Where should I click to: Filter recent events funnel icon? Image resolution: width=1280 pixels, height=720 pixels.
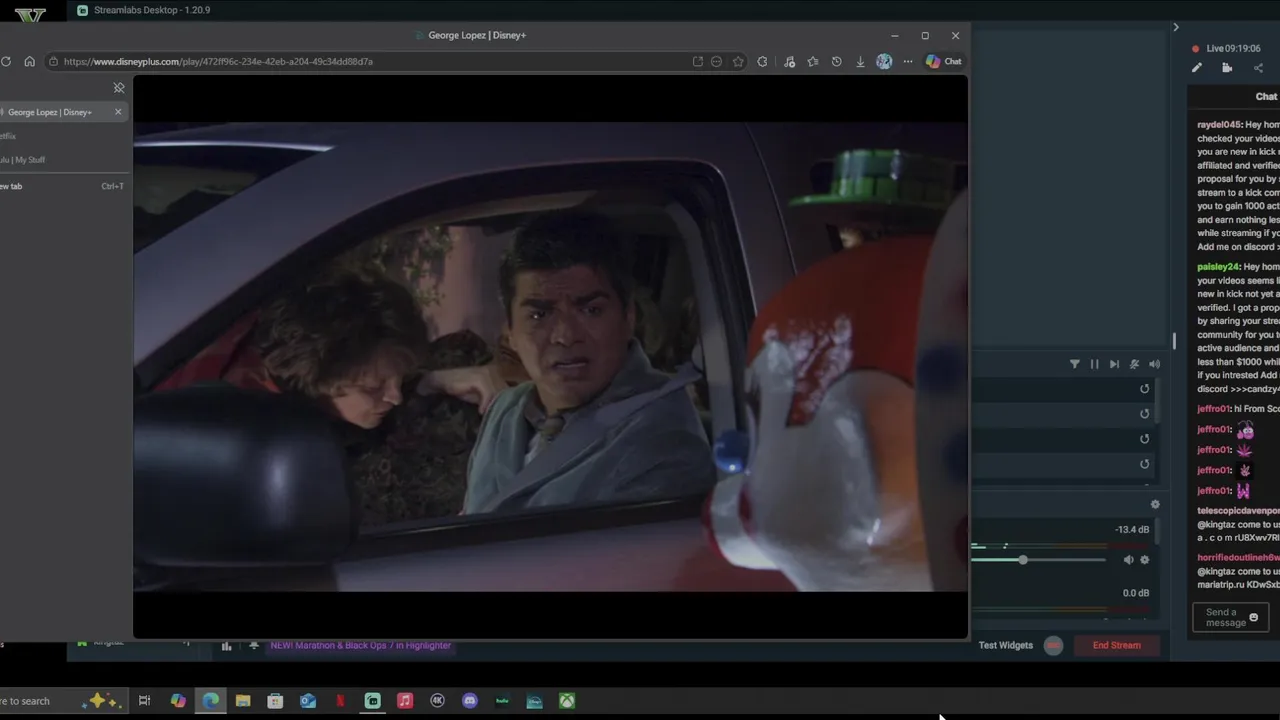(1075, 364)
